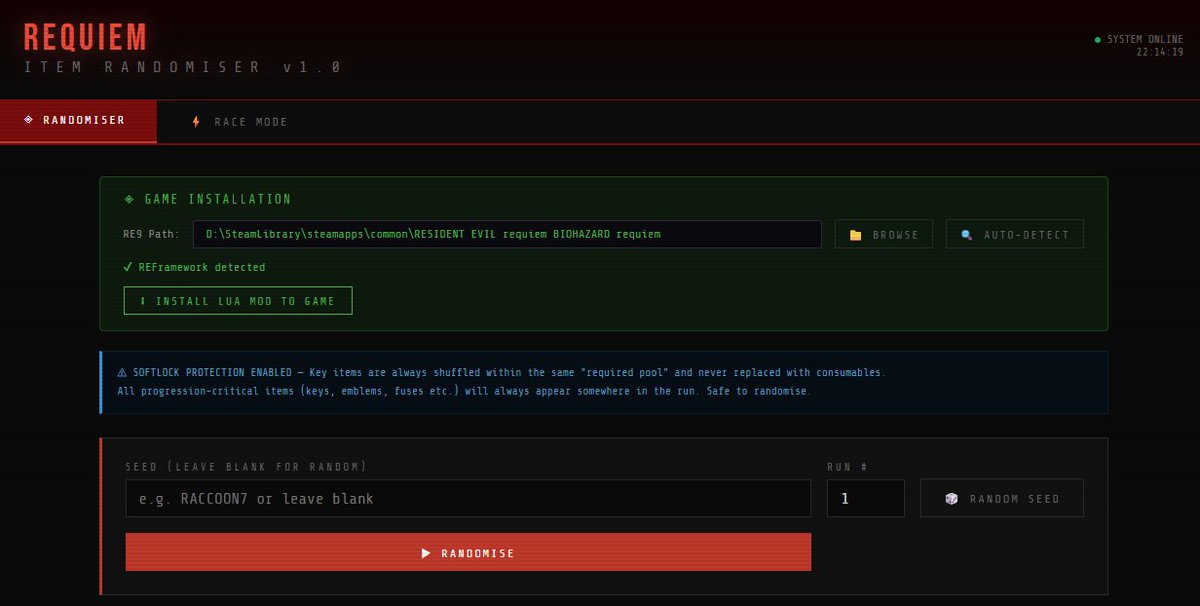Click the green System Online indicator dot
1200x606 pixels.
pos(1098,40)
